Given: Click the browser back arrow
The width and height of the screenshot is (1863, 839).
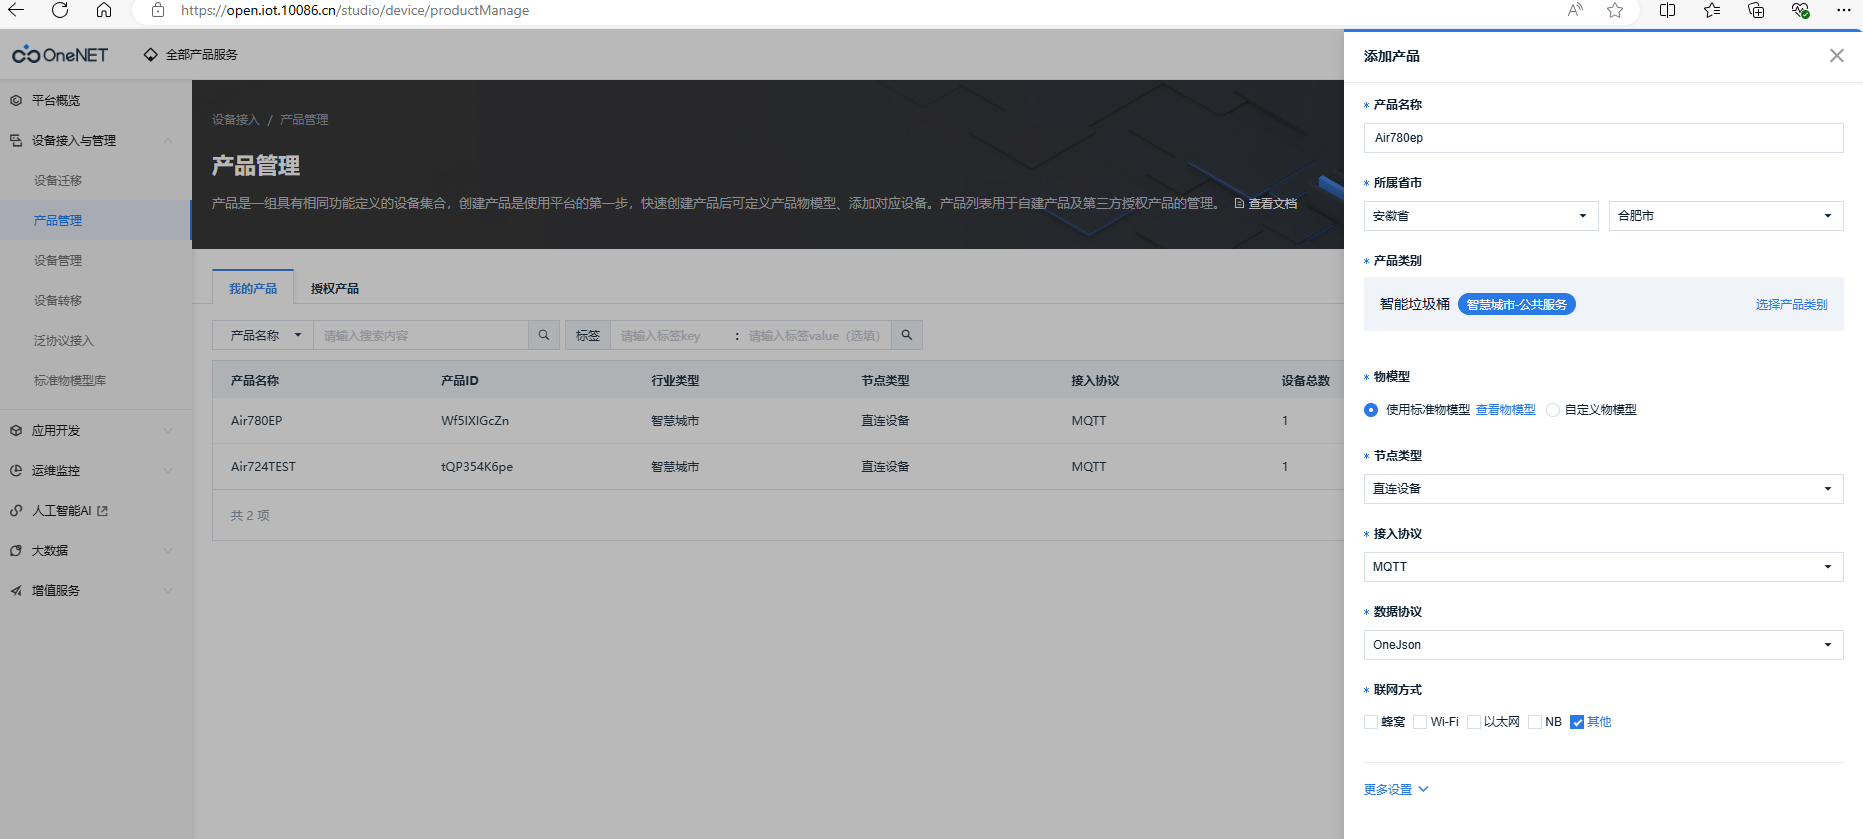Looking at the screenshot, I should (x=16, y=10).
